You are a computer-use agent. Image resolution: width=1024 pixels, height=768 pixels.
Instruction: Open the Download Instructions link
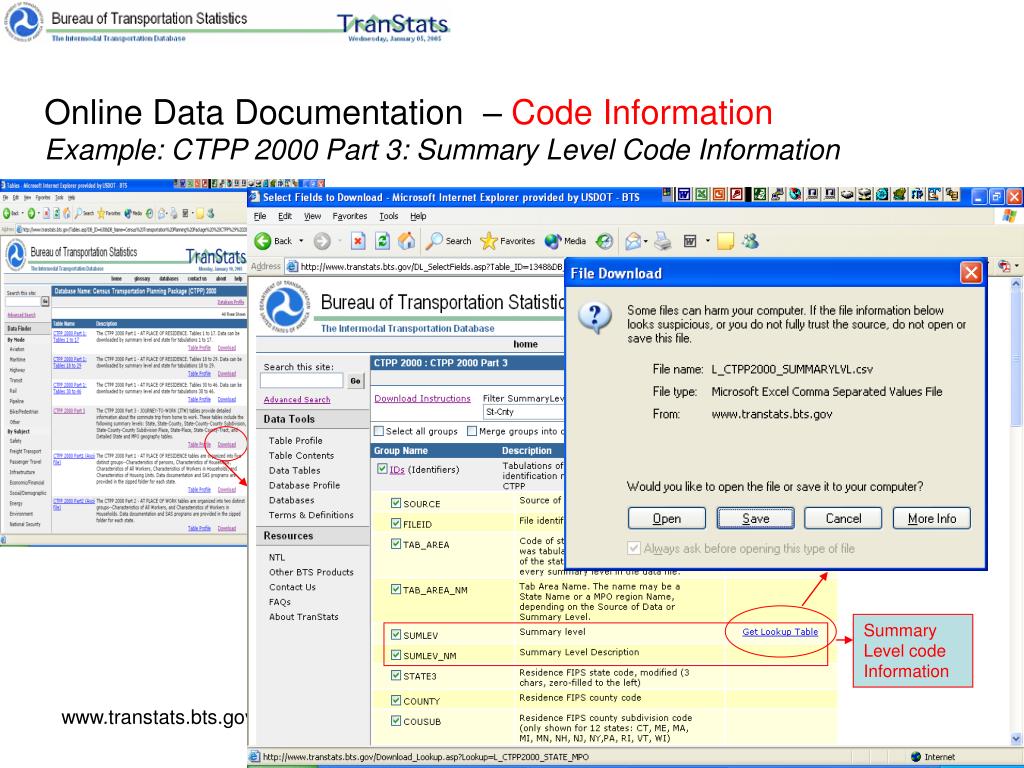tap(423, 398)
